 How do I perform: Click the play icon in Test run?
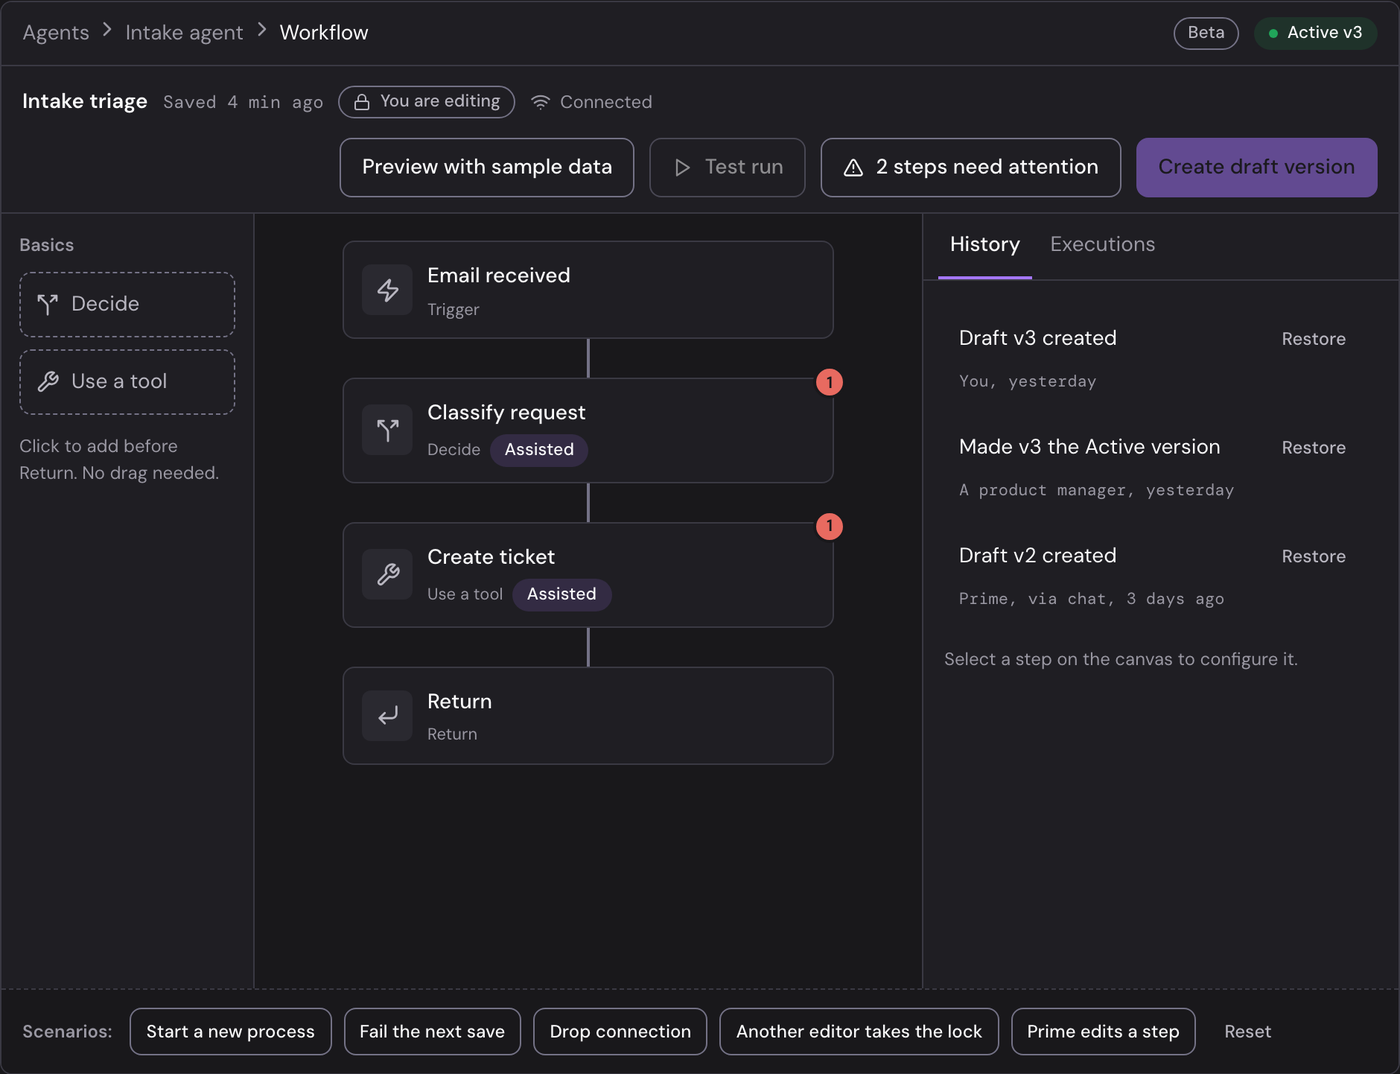pyautogui.click(x=682, y=168)
